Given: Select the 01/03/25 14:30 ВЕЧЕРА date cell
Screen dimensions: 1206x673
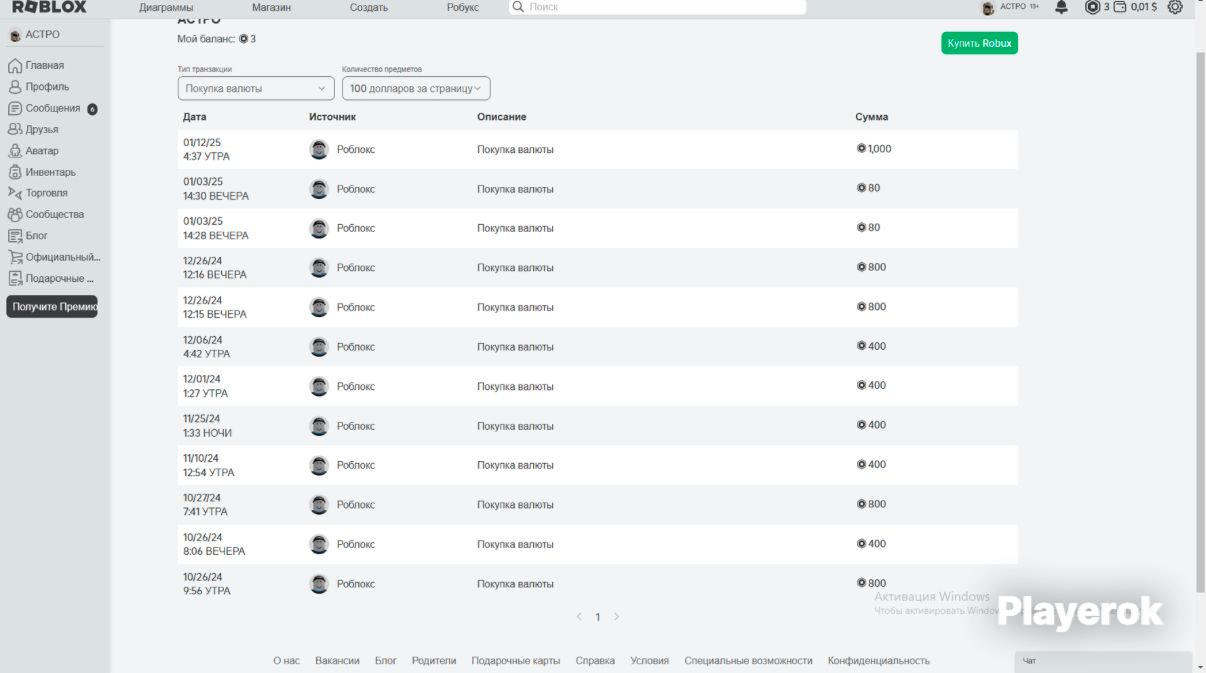Looking at the screenshot, I should click(x=216, y=189).
